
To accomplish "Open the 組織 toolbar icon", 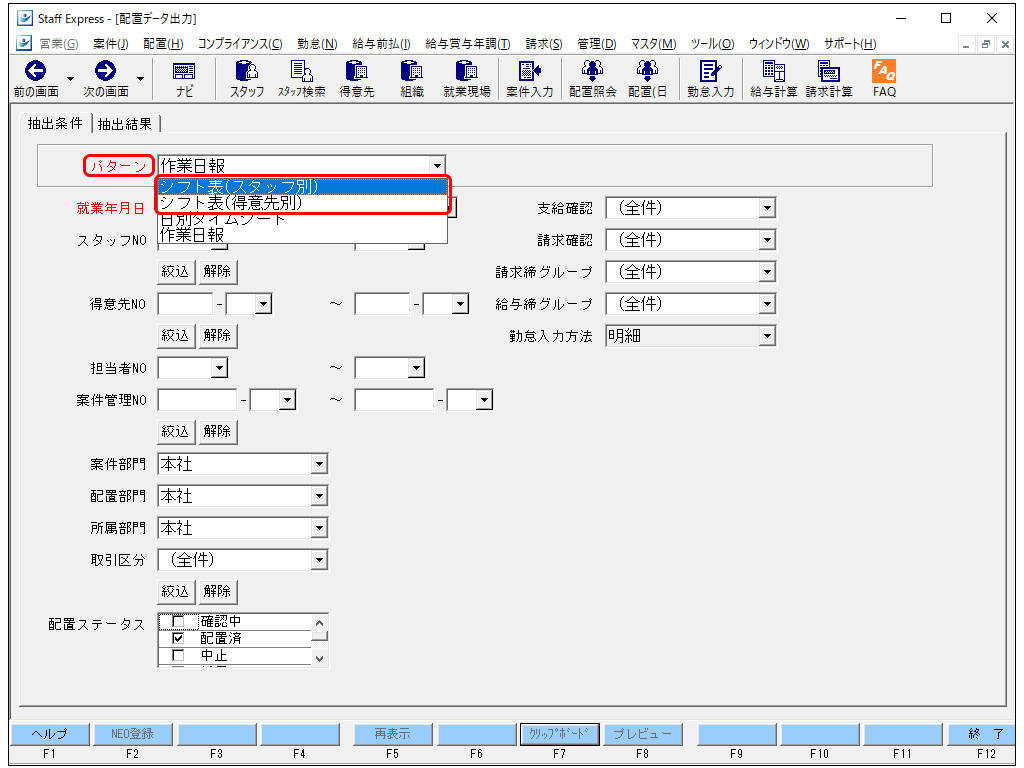I will (411, 71).
